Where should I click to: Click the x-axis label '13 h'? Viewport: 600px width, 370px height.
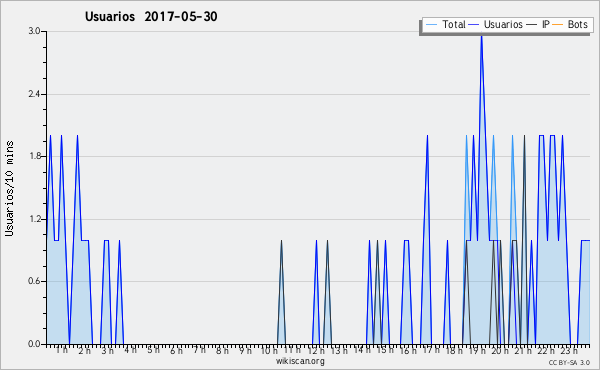pyautogui.click(x=339, y=350)
